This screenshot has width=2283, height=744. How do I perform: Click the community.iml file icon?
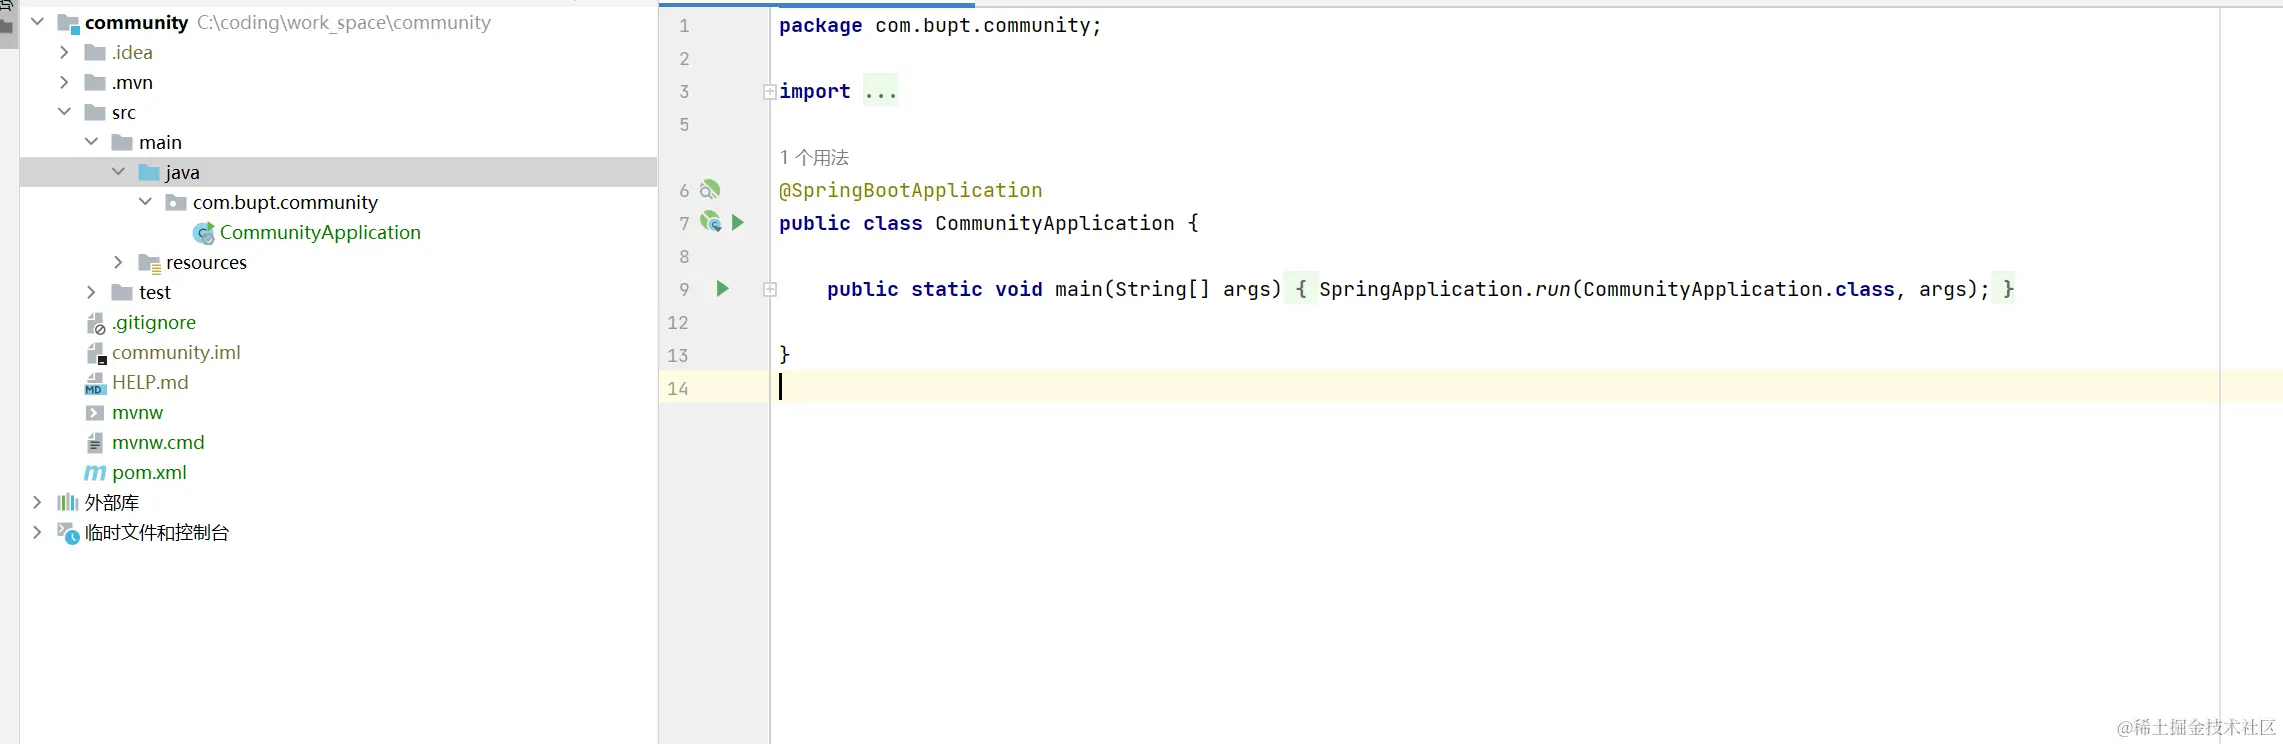coord(96,353)
